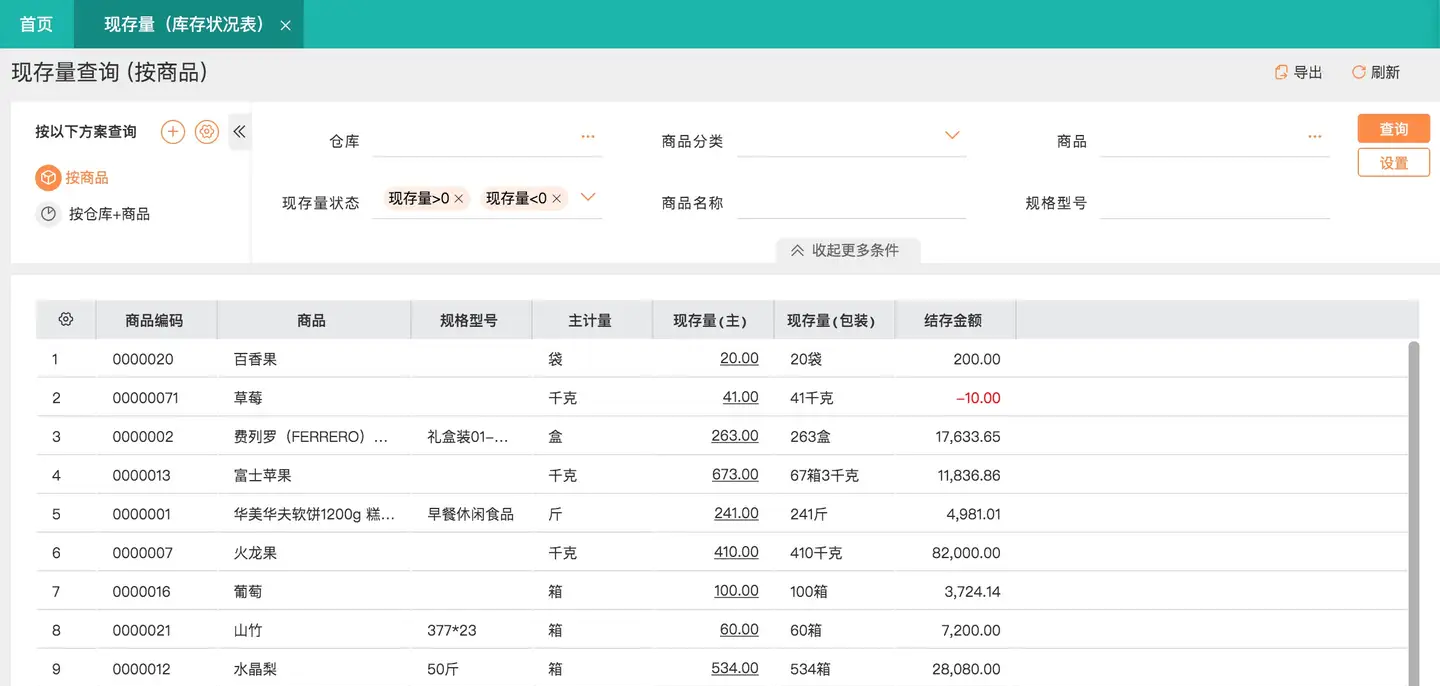Click the table column settings gear icon

pos(66,320)
